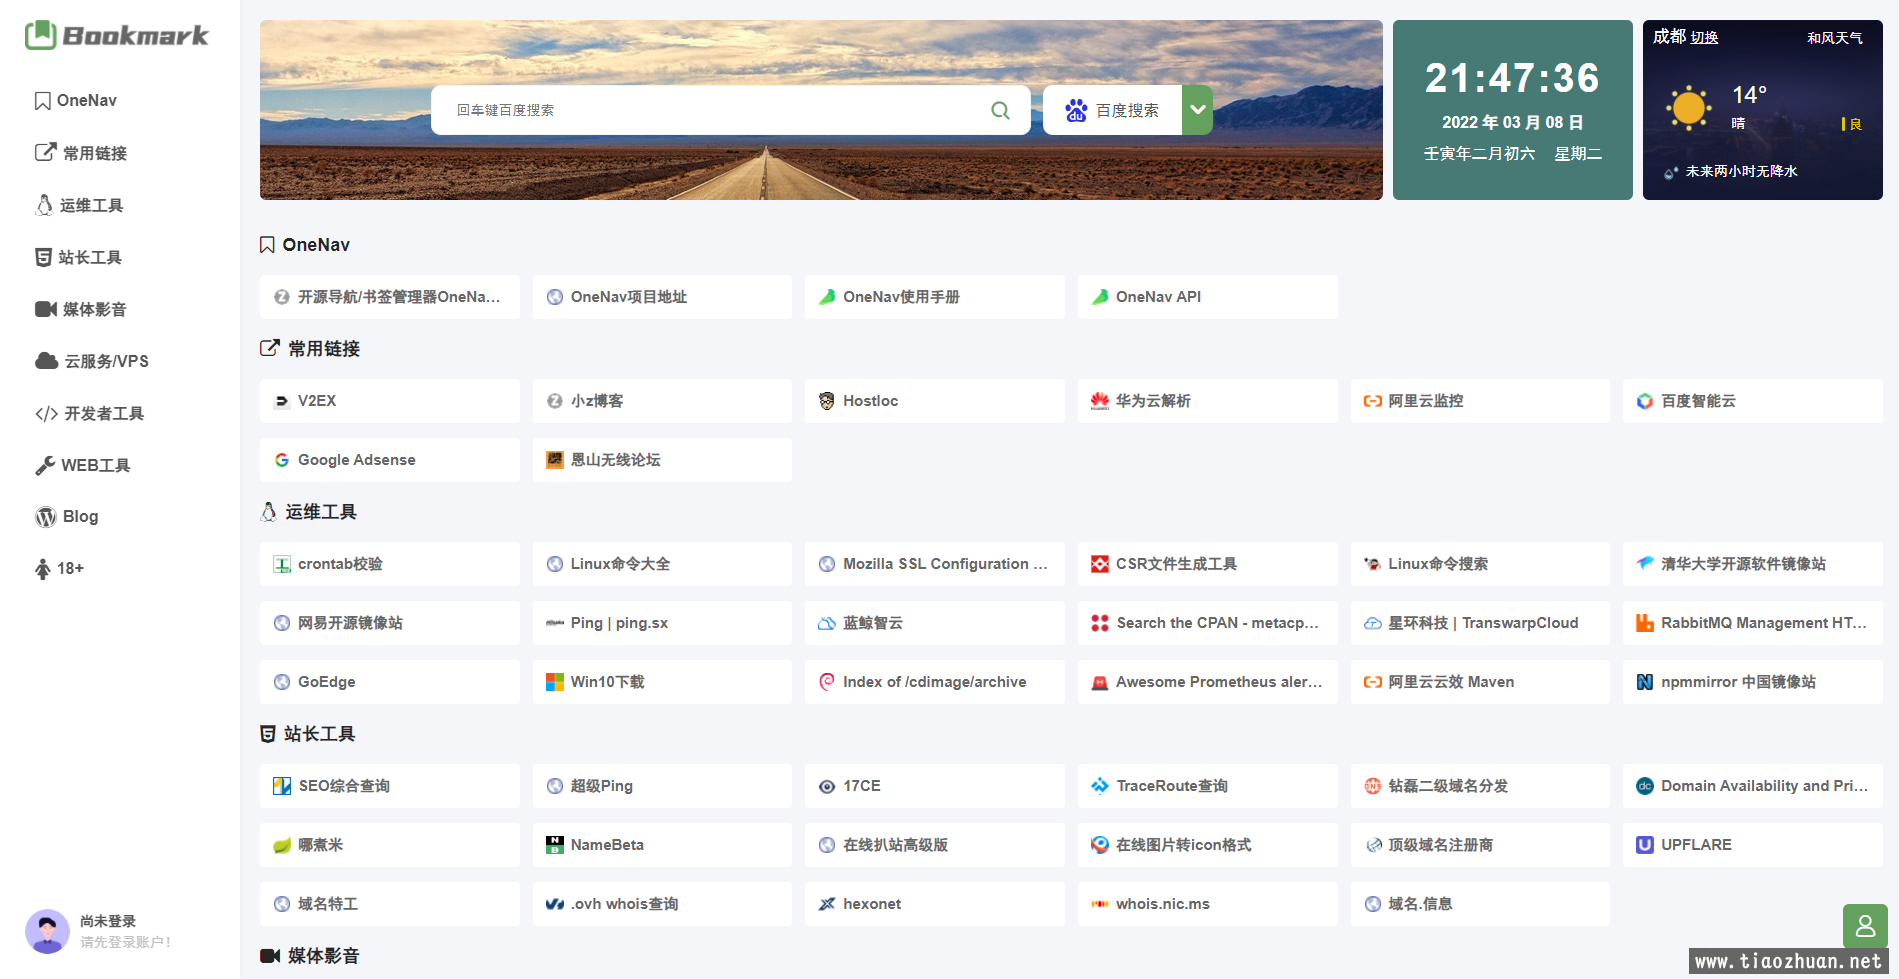Open GoEdge link card
This screenshot has width=1899, height=979.
390,682
